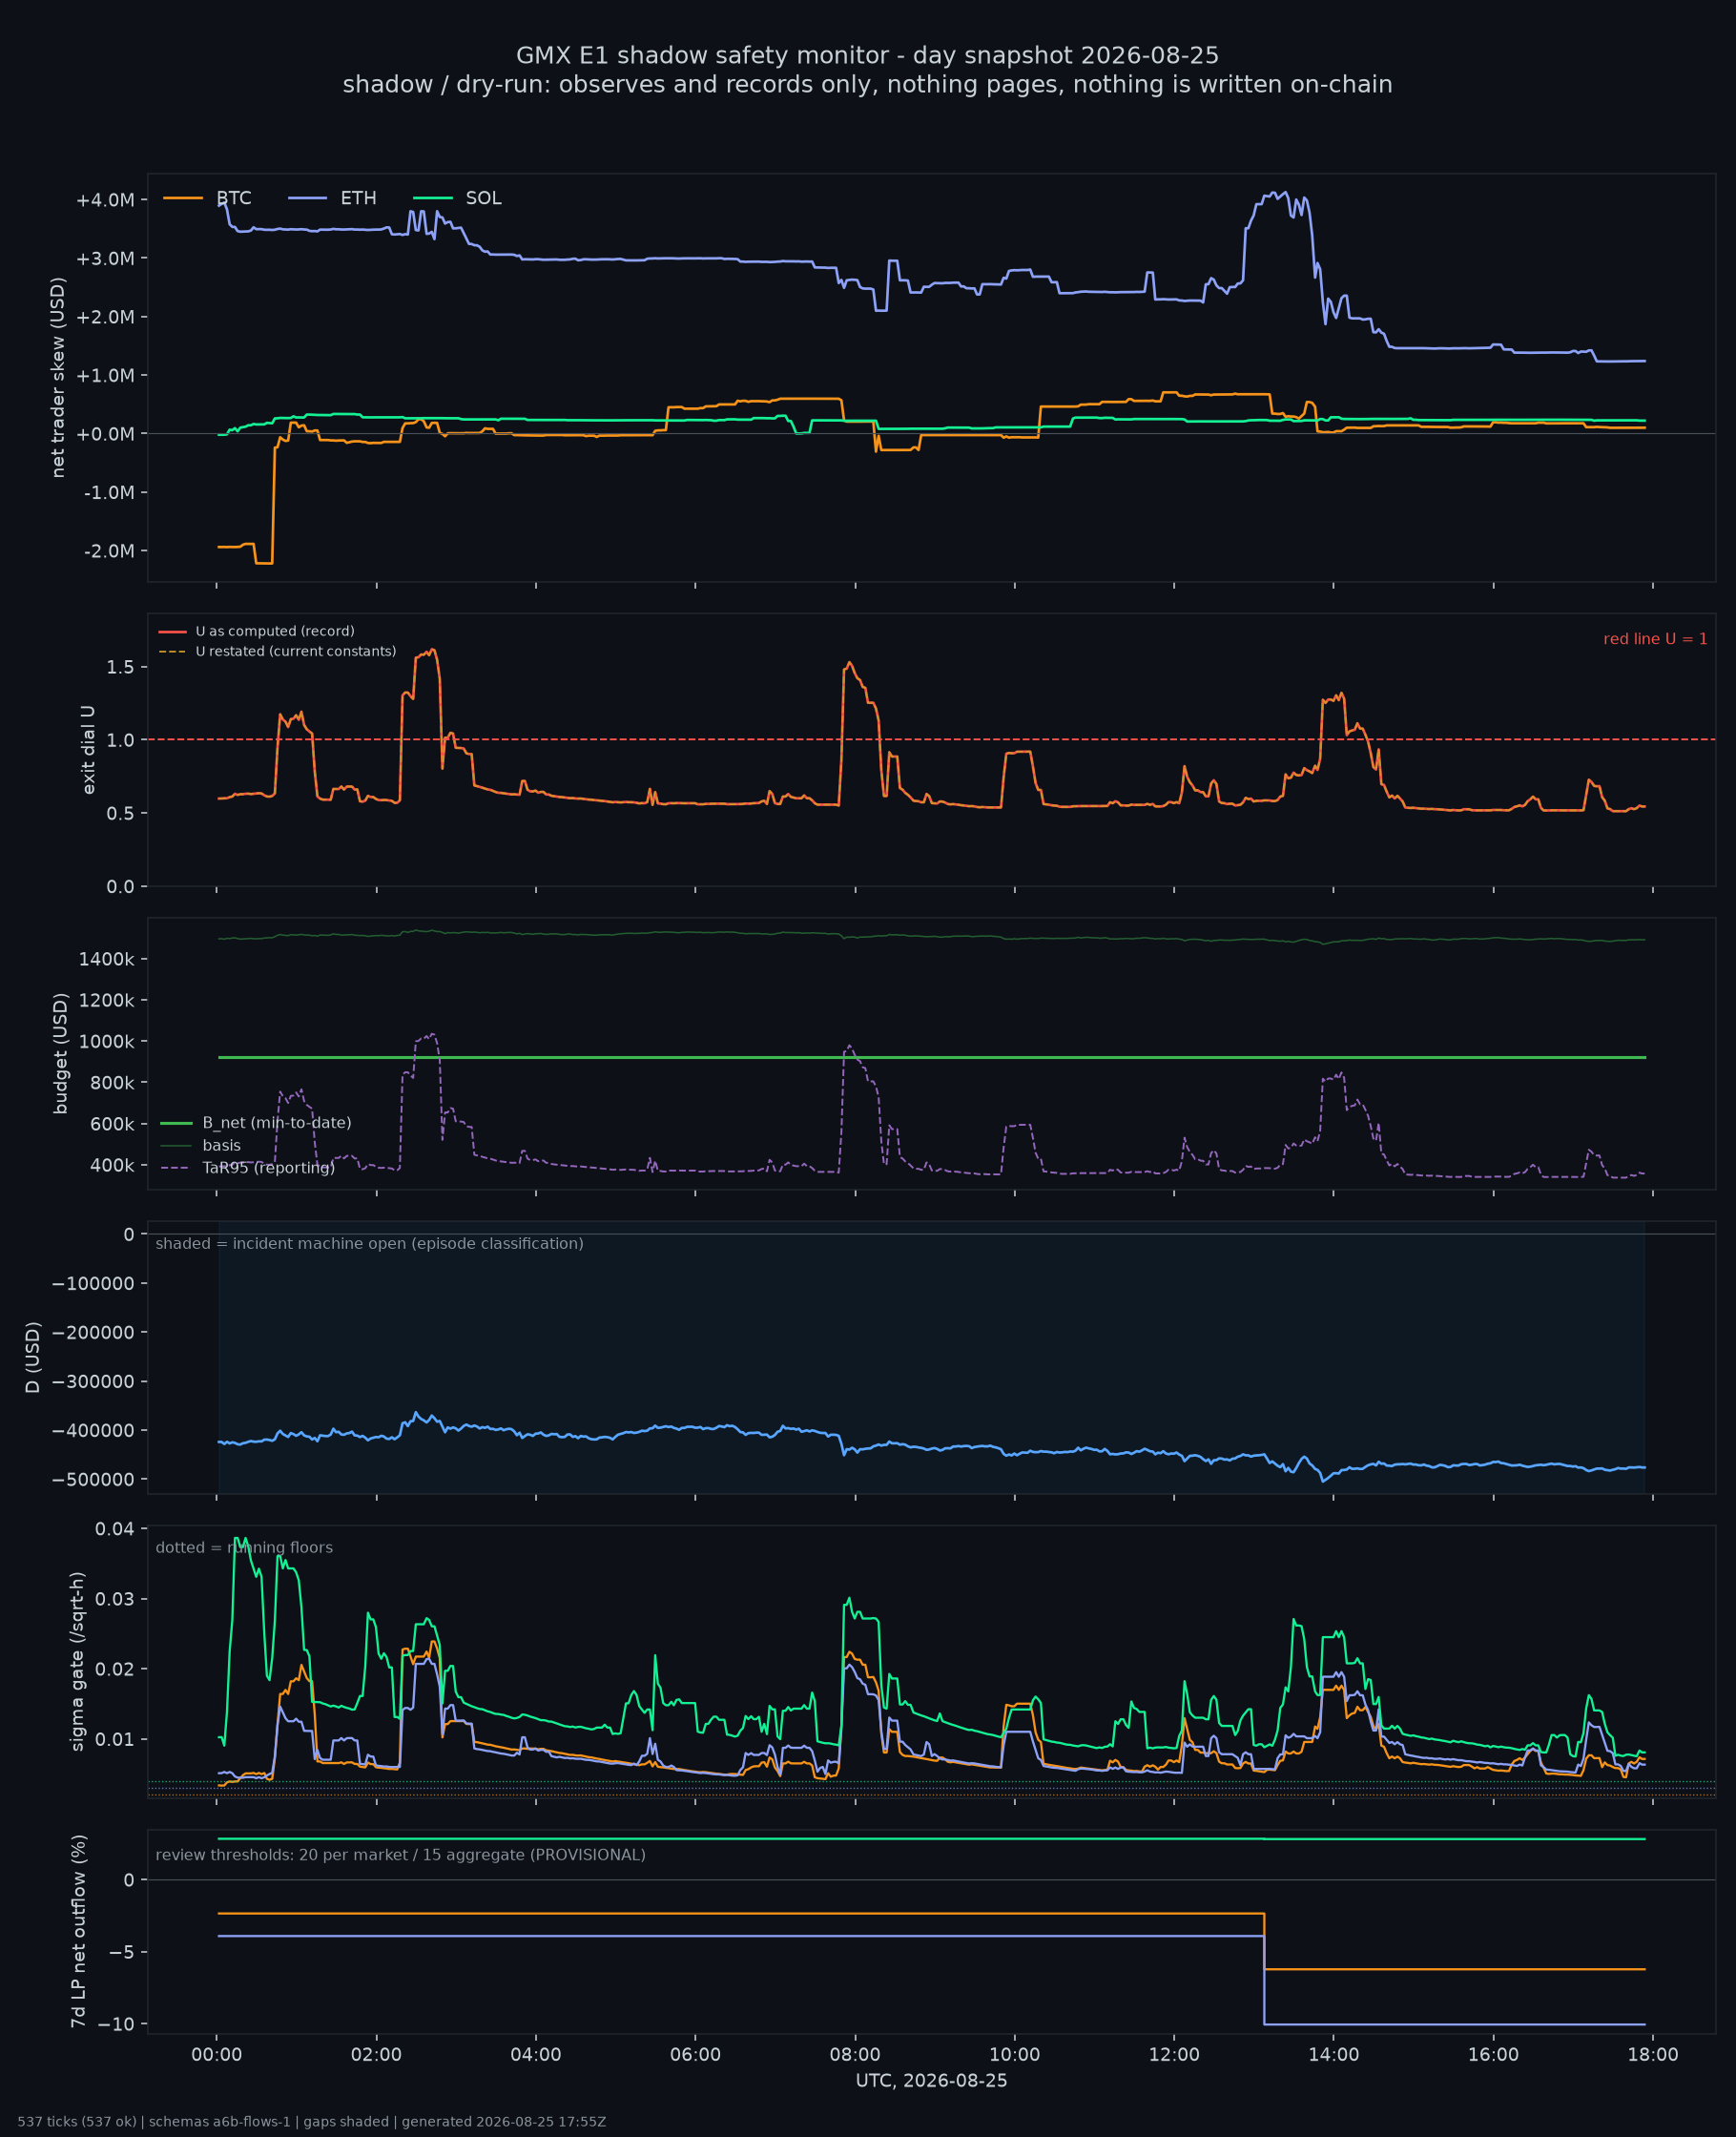The width and height of the screenshot is (1736, 2137).
Task: Click the "0.0" exit dial tick label
Action: click(x=121, y=887)
